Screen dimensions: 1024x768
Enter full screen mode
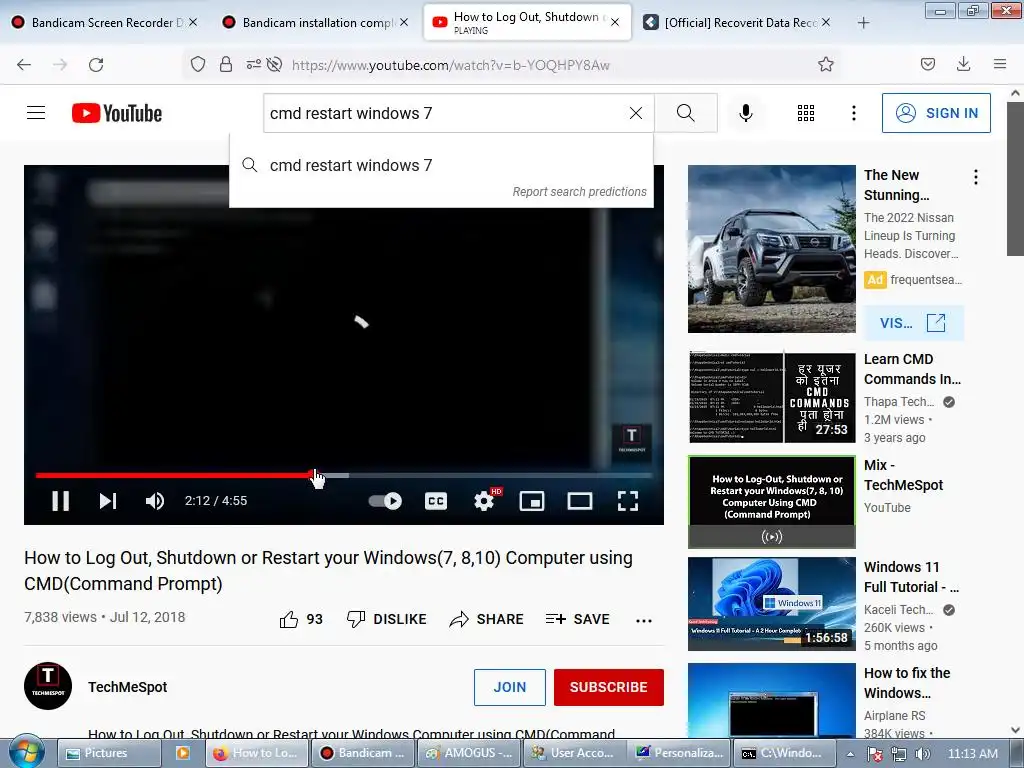pyautogui.click(x=628, y=501)
